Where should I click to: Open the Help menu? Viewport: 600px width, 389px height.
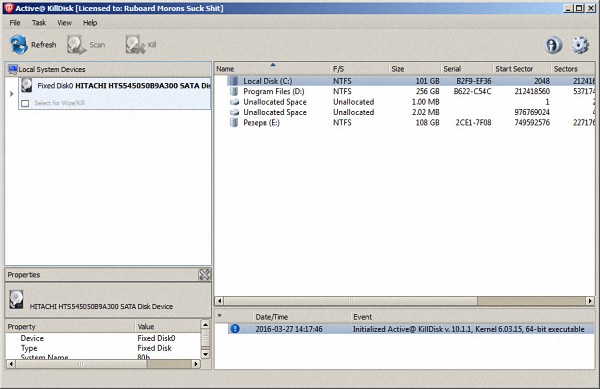(x=90, y=23)
